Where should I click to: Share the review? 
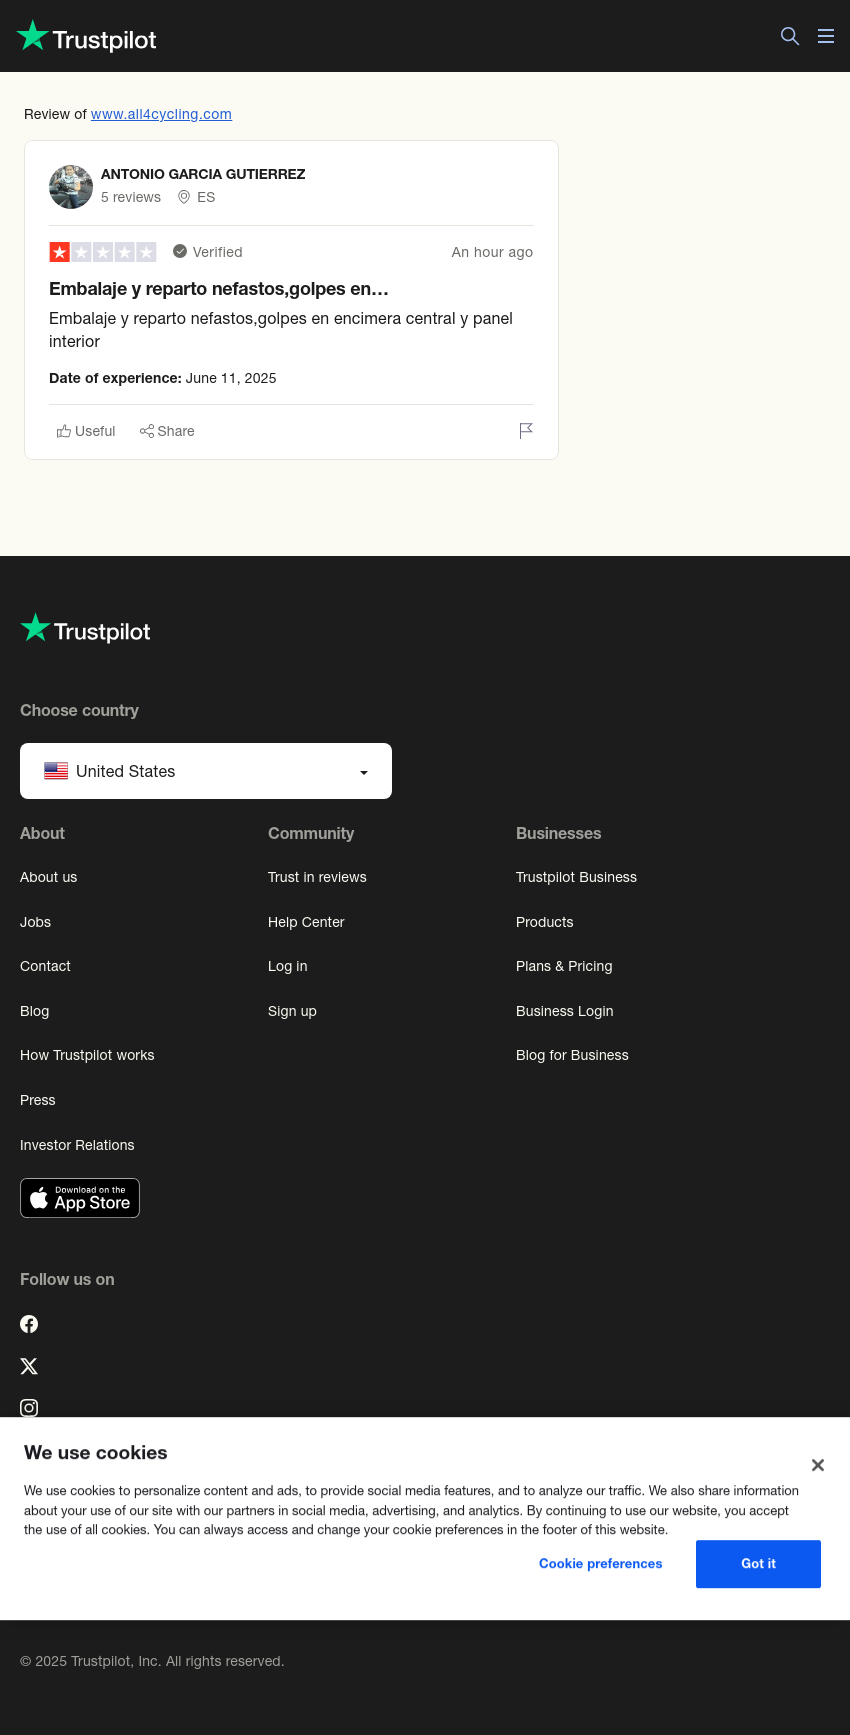(167, 431)
